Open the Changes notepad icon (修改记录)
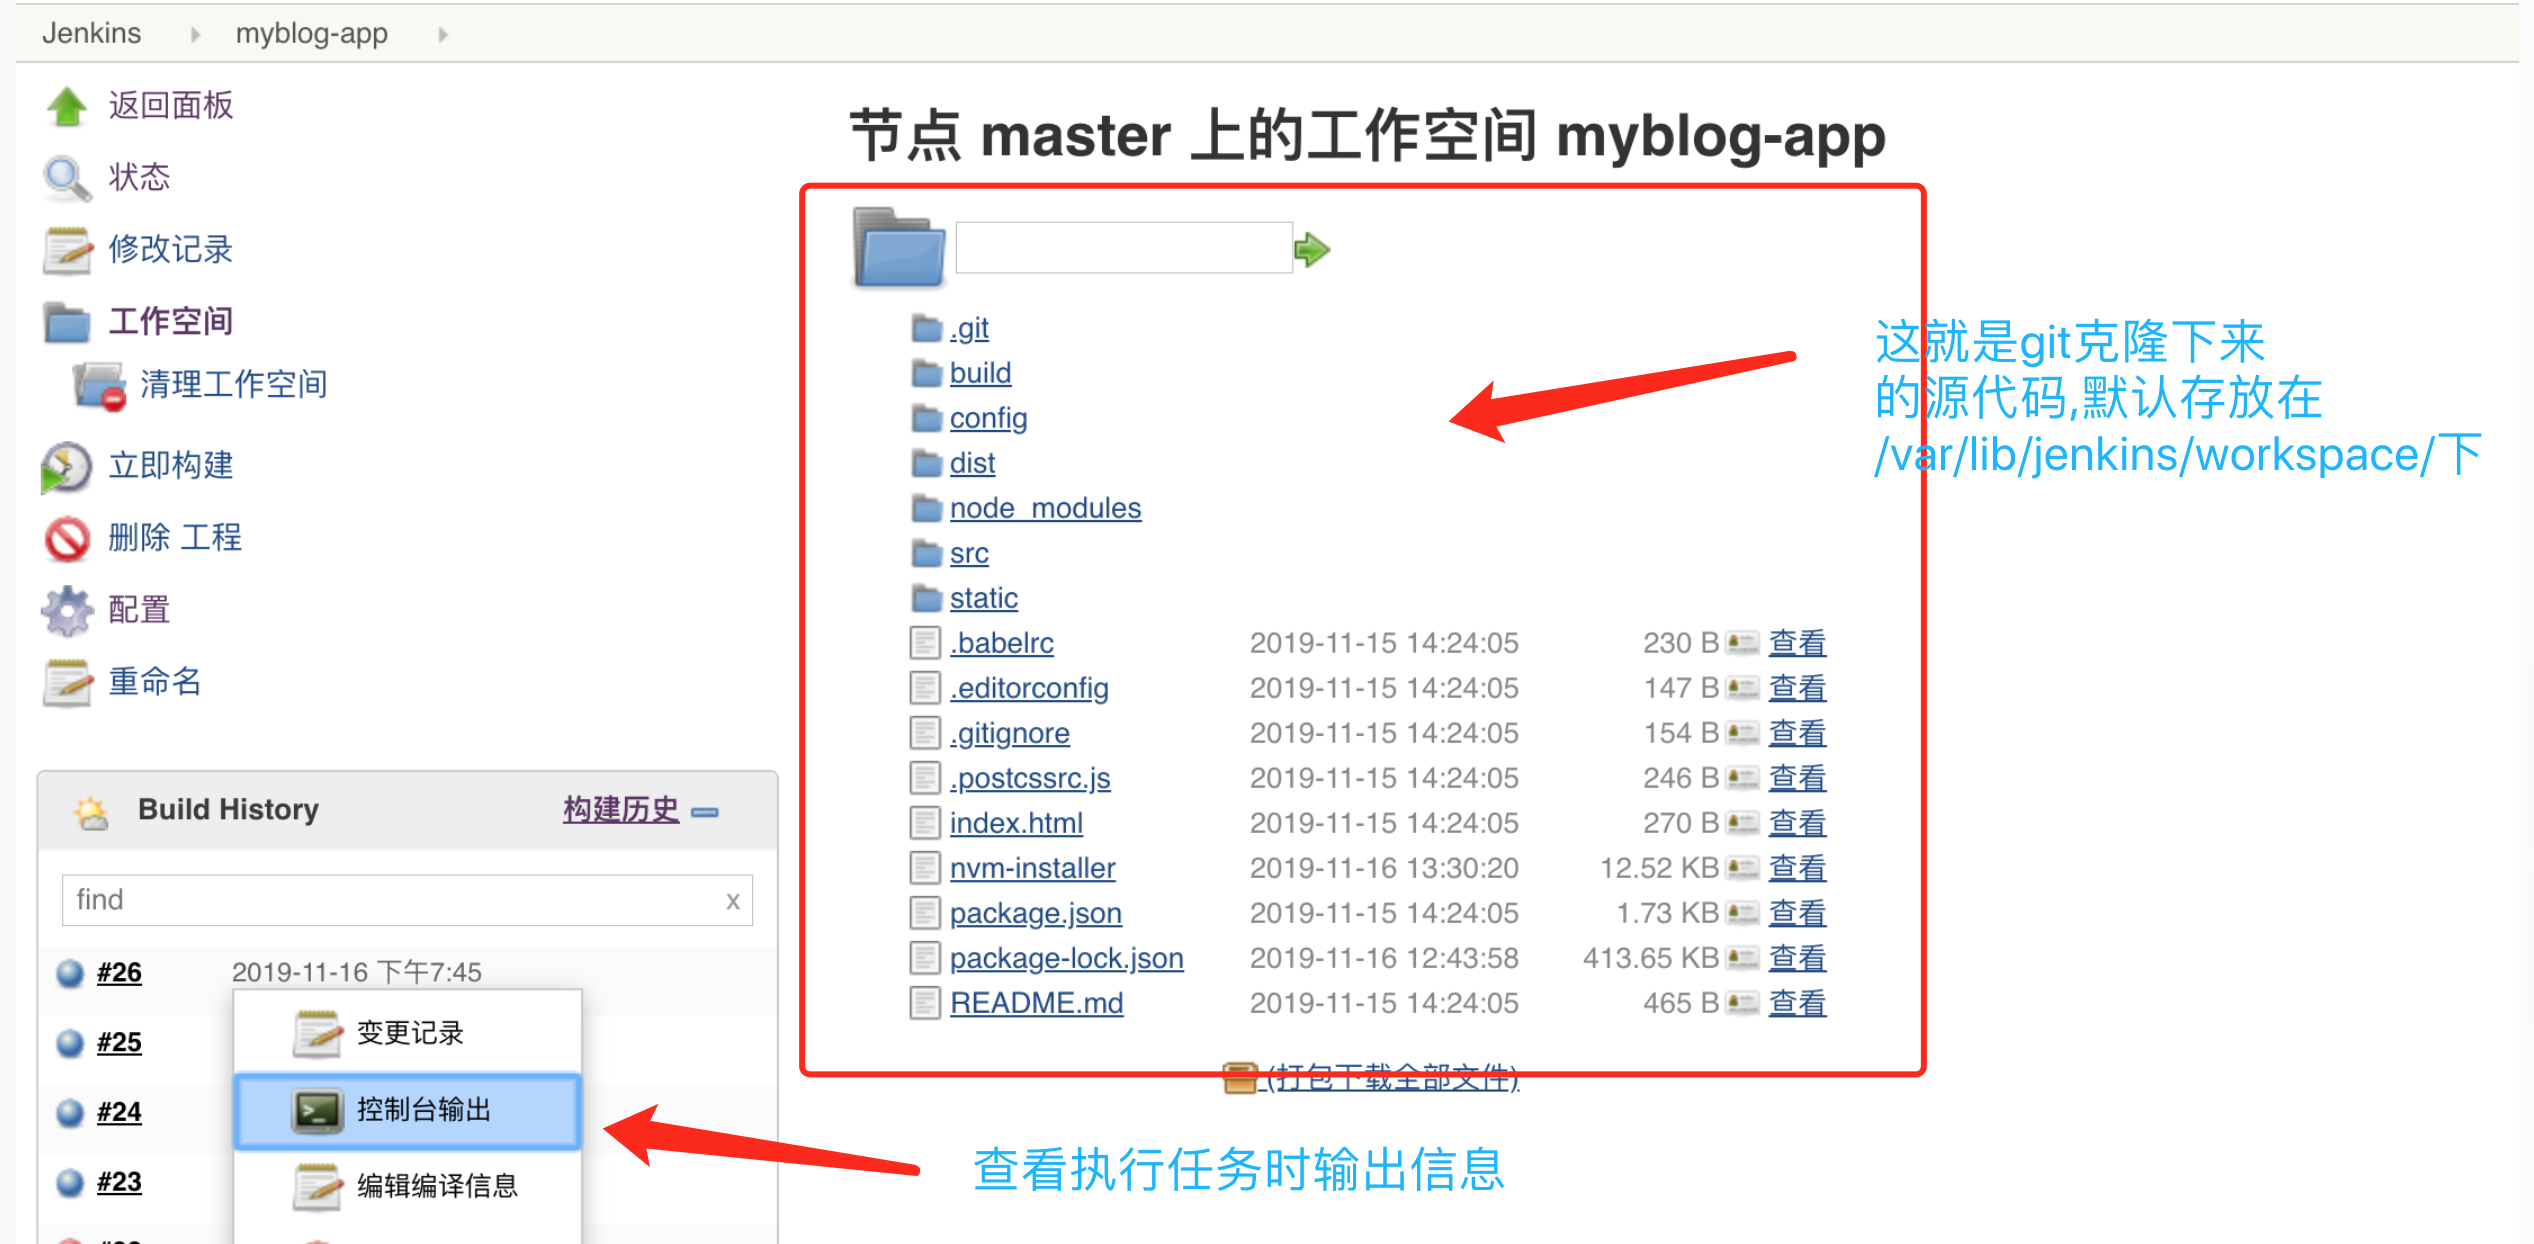2534x1244 pixels. pyautogui.click(x=67, y=250)
